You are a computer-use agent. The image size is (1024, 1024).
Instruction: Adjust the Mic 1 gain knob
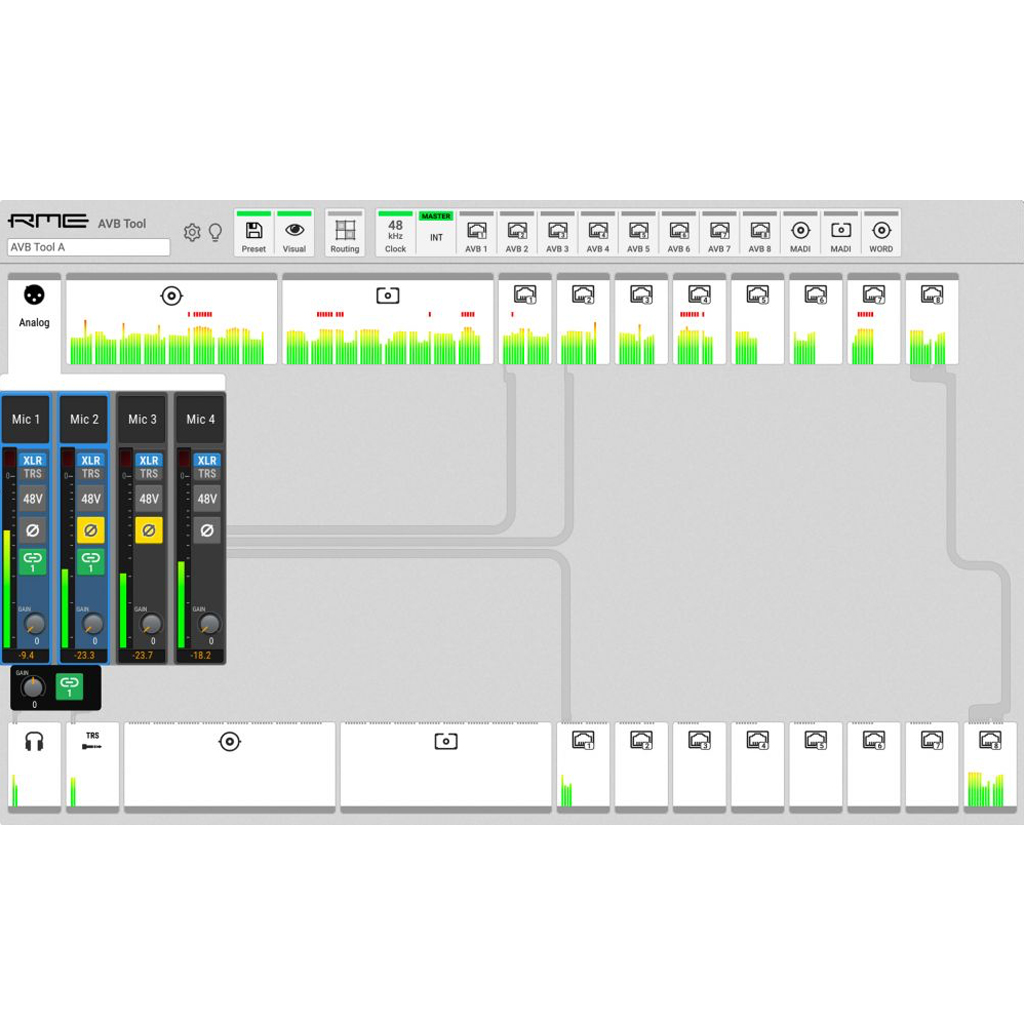[x=34, y=627]
